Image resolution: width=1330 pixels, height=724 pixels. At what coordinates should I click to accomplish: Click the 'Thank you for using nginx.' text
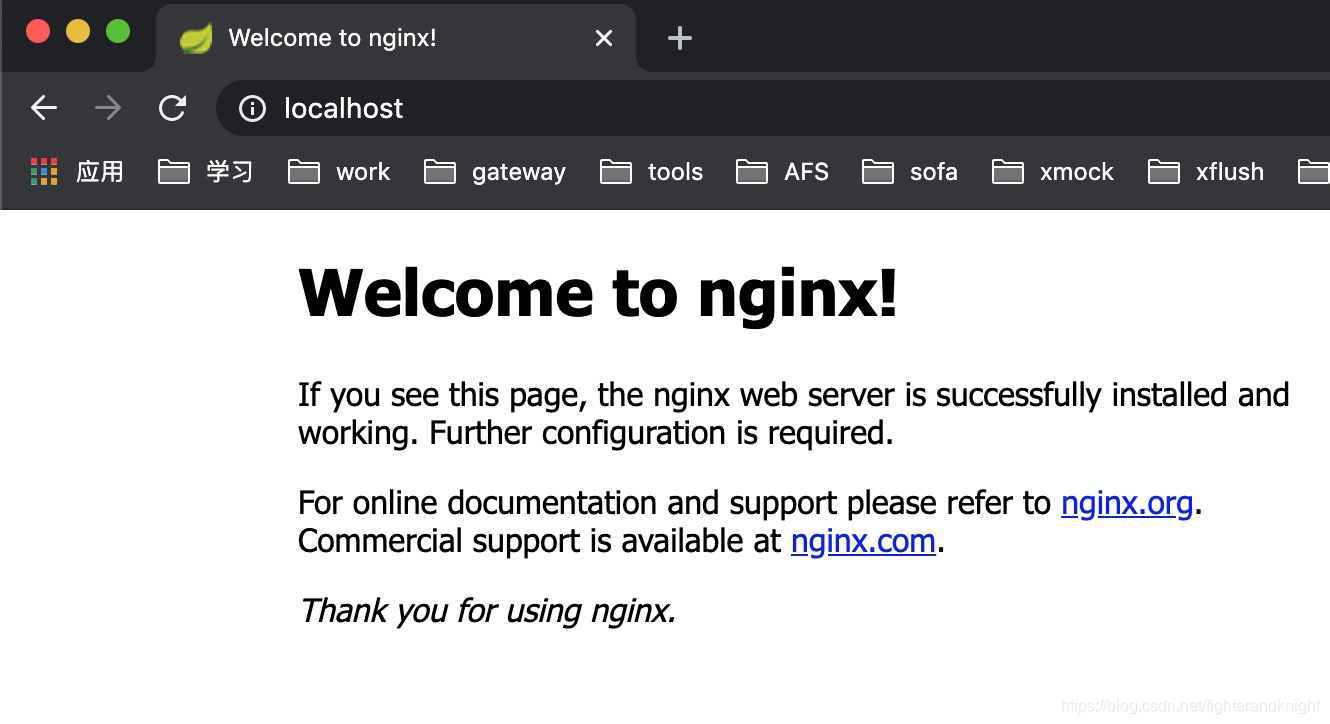tap(487, 610)
